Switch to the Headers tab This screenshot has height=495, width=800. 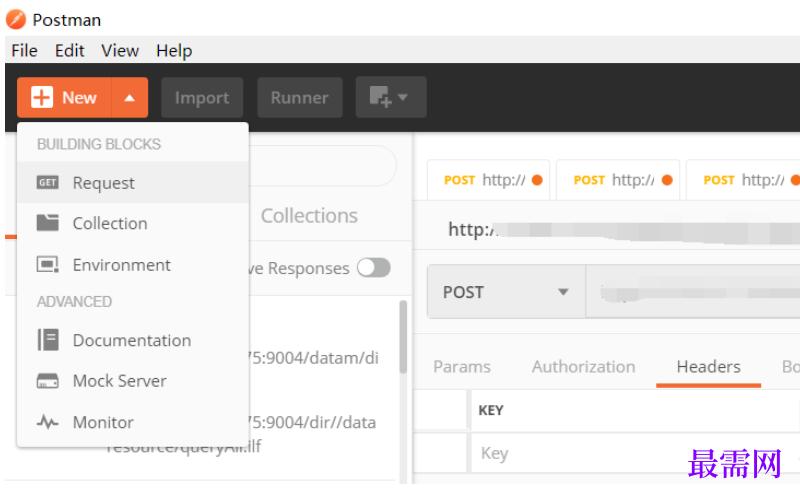tap(709, 366)
